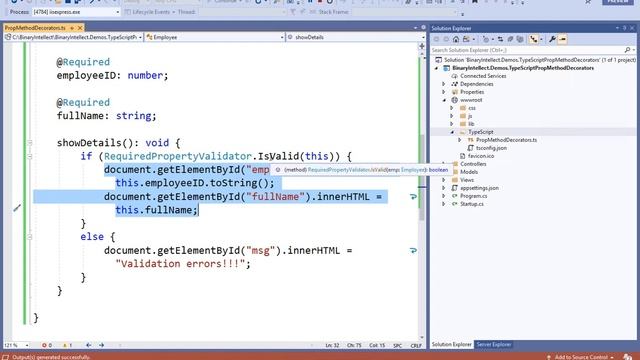Pin the PropMethodDecorators.ts tab
The image size is (640, 360).
point(72,28)
